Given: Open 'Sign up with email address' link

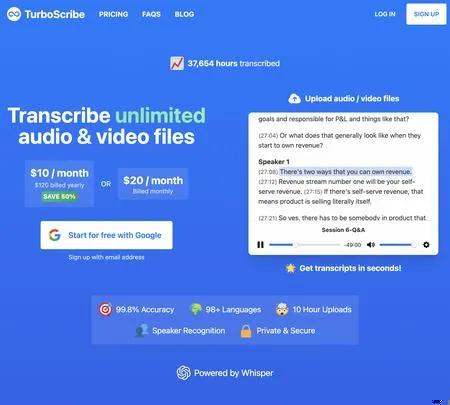Looking at the screenshot, I should tap(106, 257).
